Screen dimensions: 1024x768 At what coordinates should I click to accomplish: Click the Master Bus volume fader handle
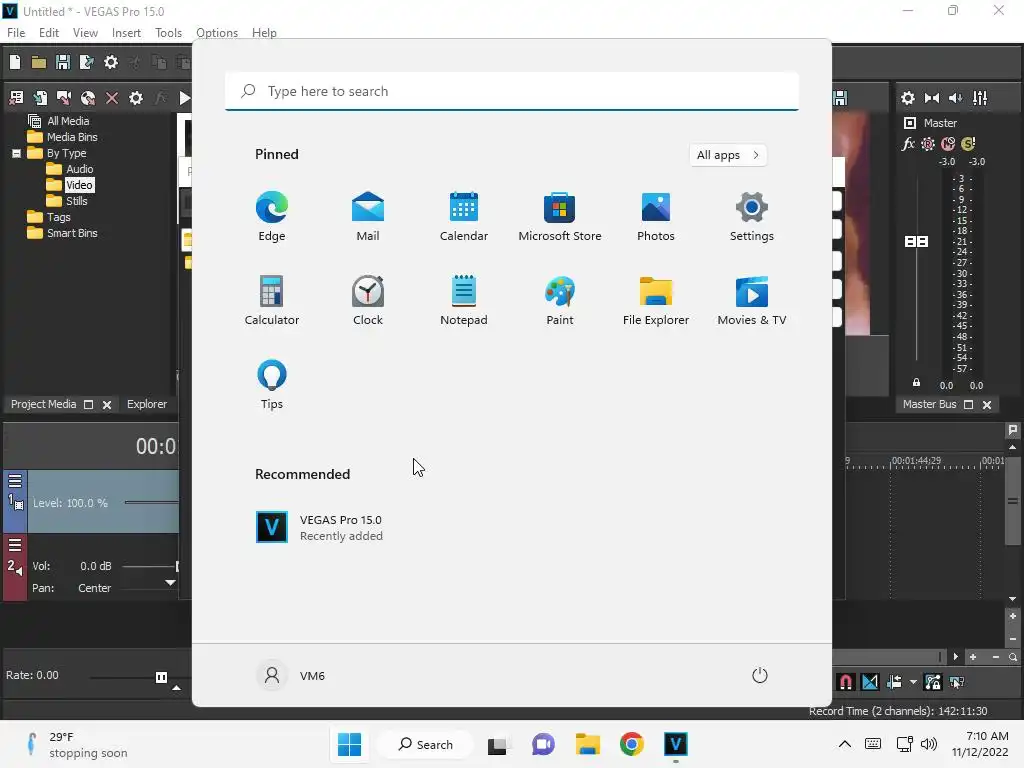916,242
